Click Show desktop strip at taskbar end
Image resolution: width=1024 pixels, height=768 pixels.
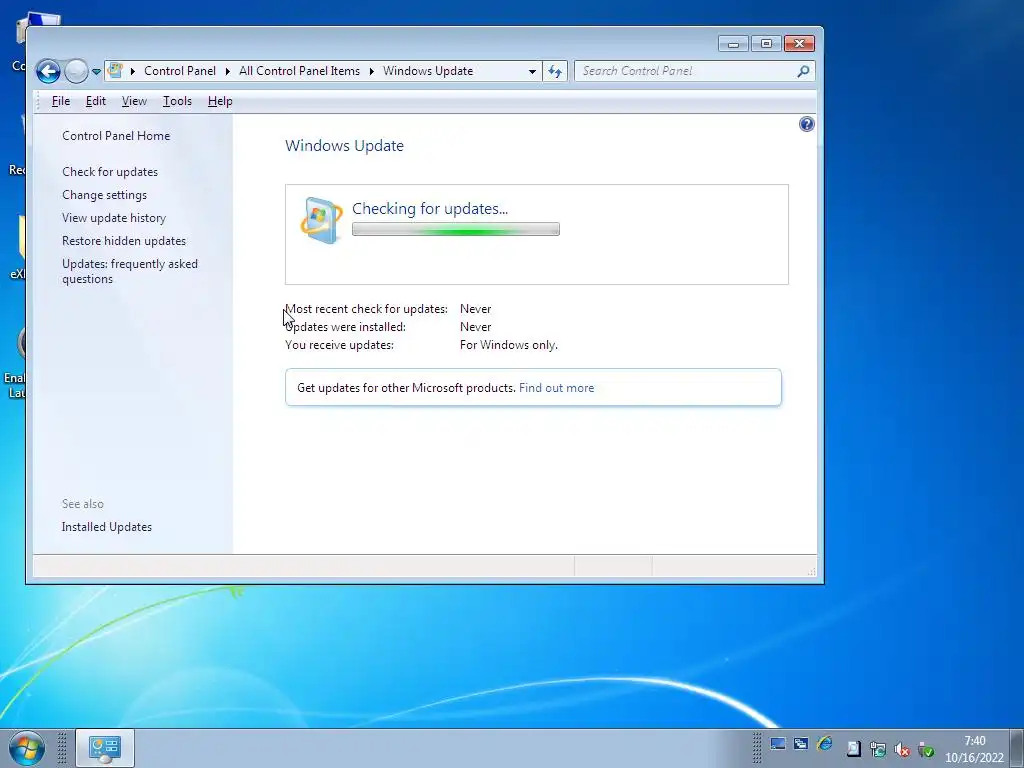click(x=1017, y=748)
